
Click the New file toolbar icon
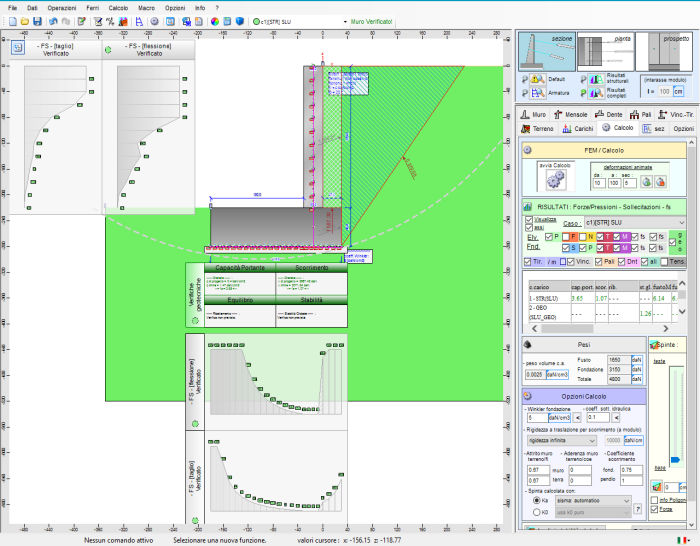tap(13, 21)
